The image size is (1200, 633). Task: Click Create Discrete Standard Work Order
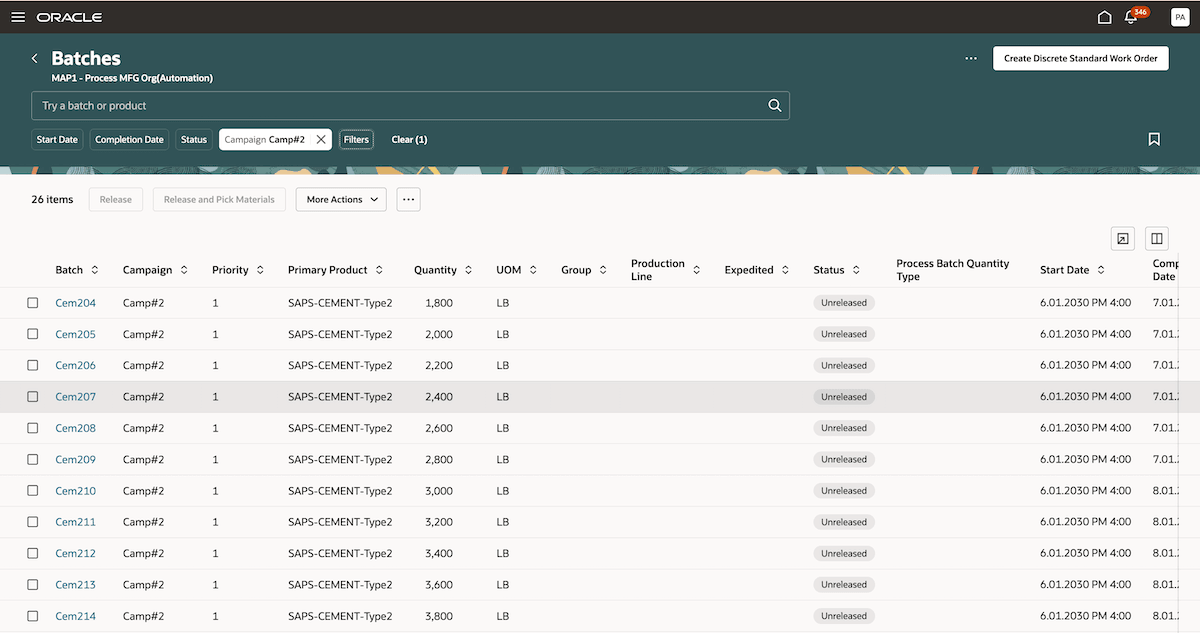tap(1081, 58)
